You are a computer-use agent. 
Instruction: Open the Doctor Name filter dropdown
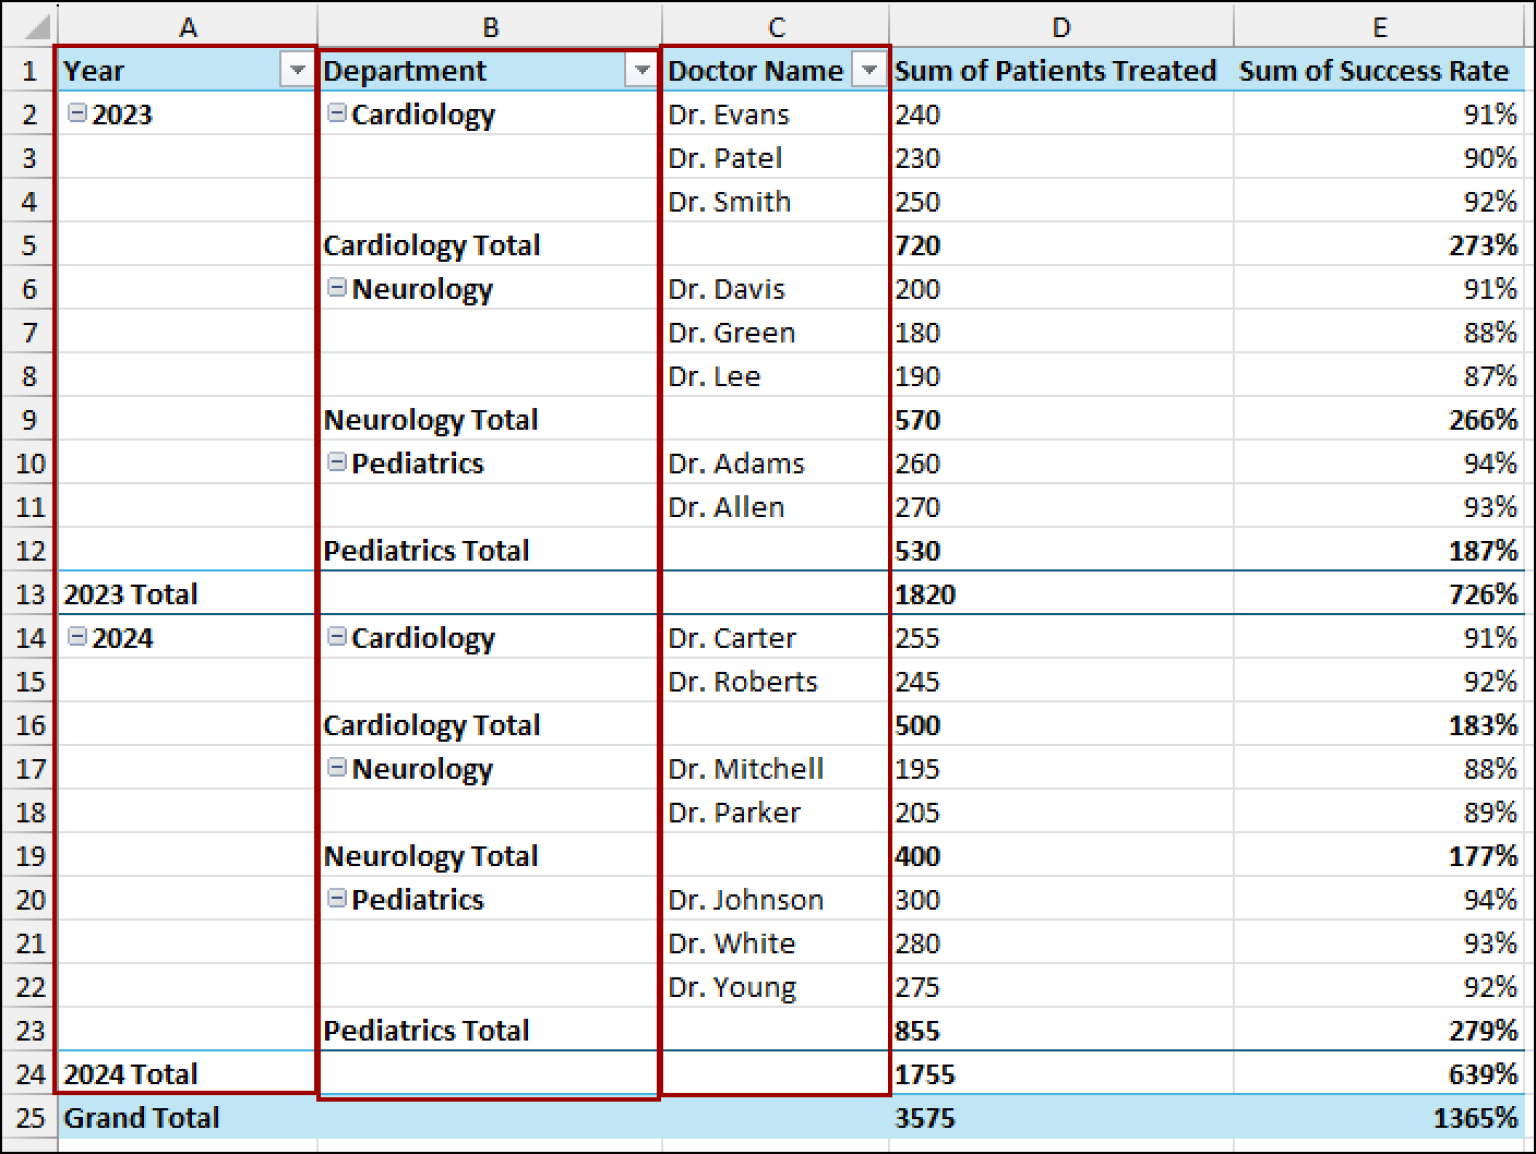click(869, 70)
